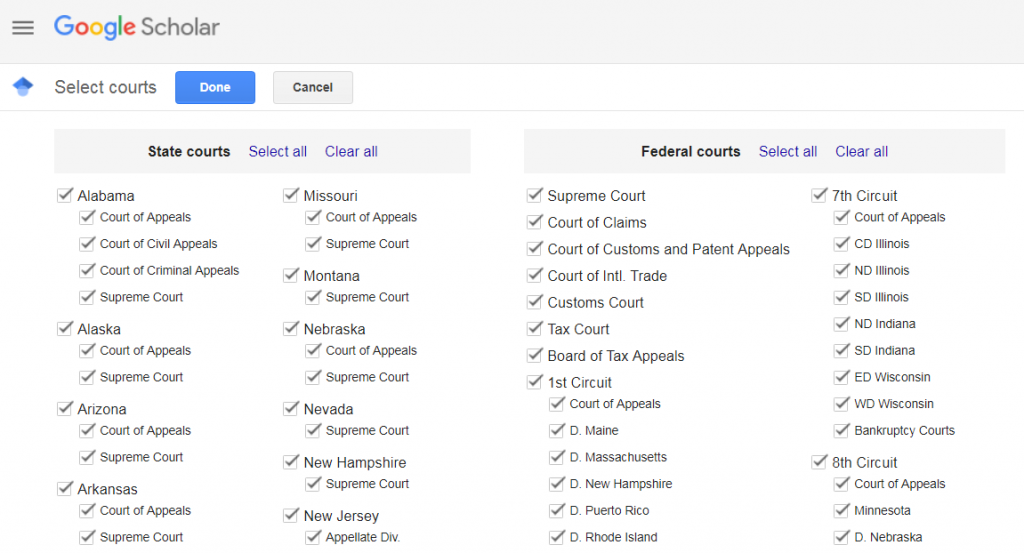This screenshot has width=1024, height=553.
Task: Open the hamburger menu icon
Action: click(23, 27)
